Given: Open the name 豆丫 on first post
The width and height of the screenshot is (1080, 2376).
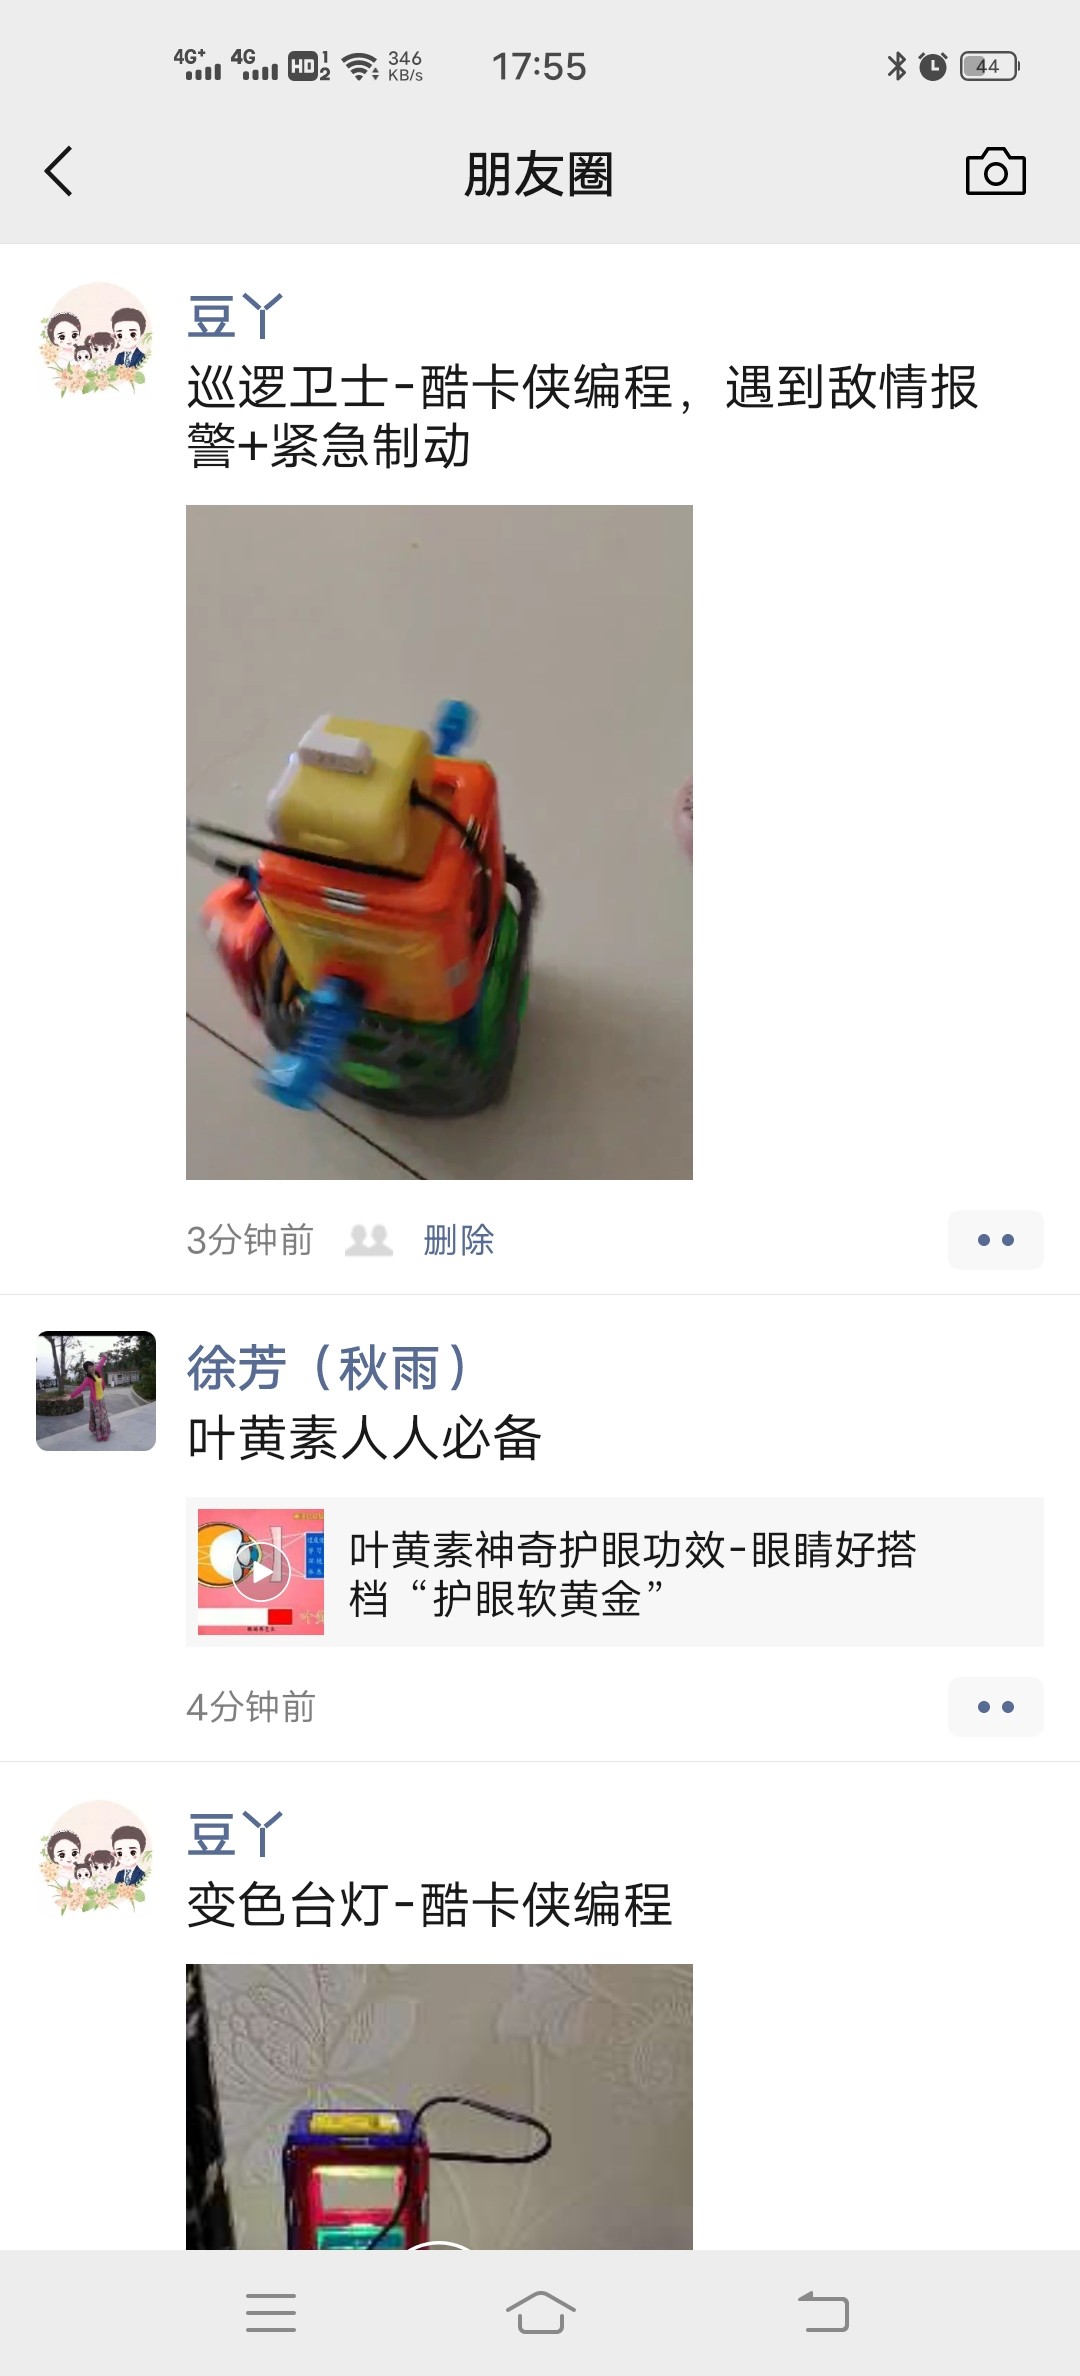Looking at the screenshot, I should 235,317.
